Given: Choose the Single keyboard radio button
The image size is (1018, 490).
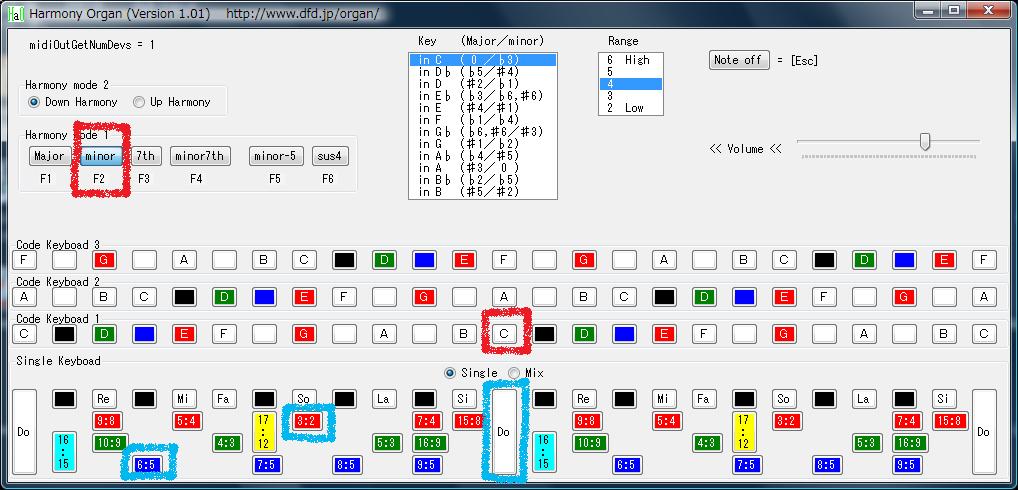Looking at the screenshot, I should point(451,373).
